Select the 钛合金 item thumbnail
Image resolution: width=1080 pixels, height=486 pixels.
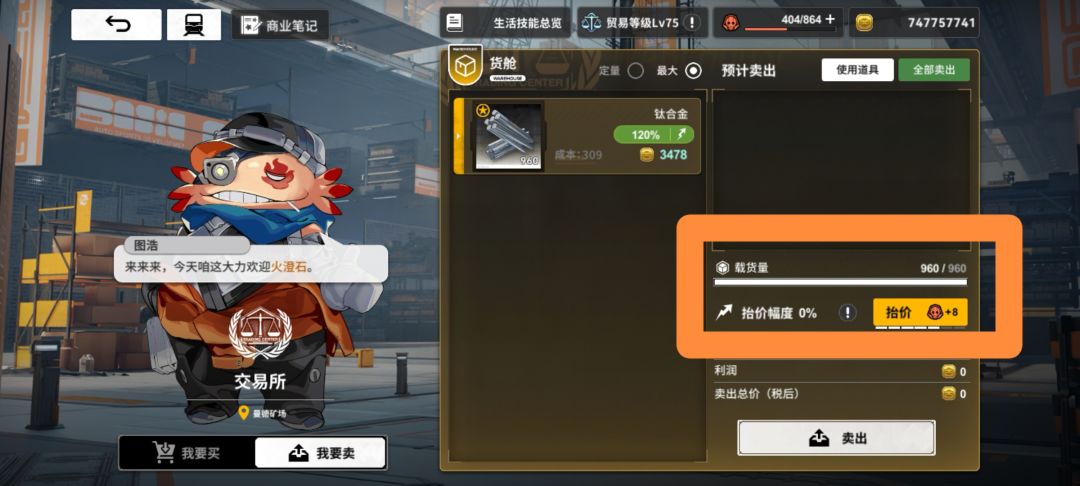pyautogui.click(x=508, y=136)
